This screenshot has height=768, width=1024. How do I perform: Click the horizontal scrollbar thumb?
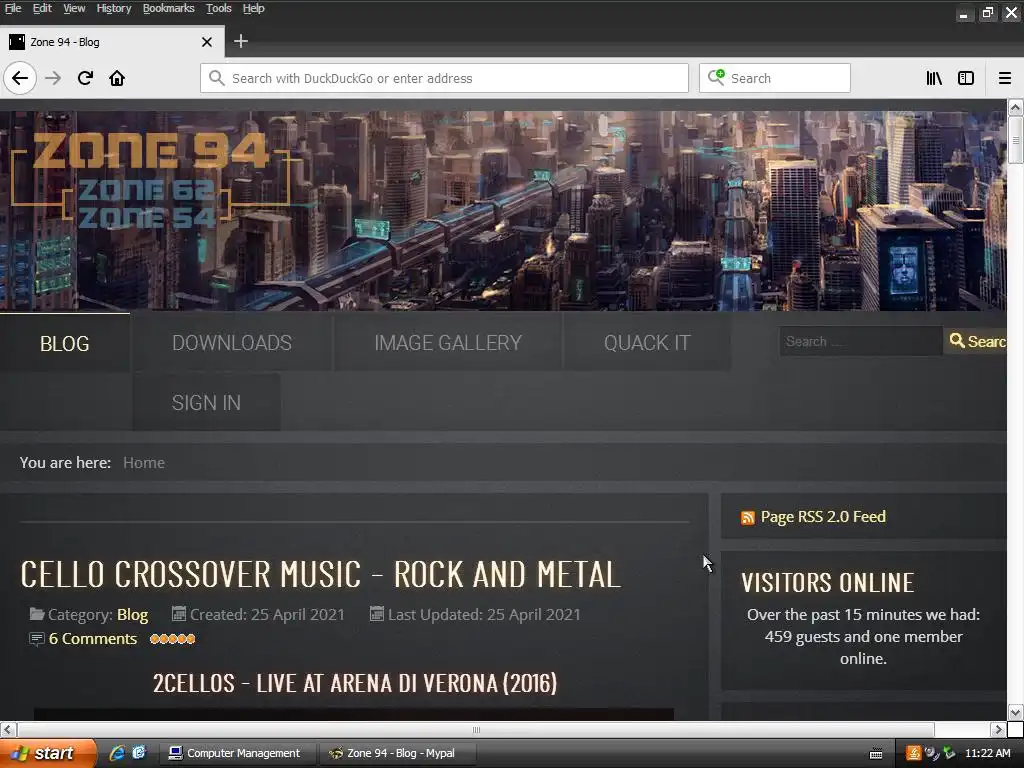(476, 729)
